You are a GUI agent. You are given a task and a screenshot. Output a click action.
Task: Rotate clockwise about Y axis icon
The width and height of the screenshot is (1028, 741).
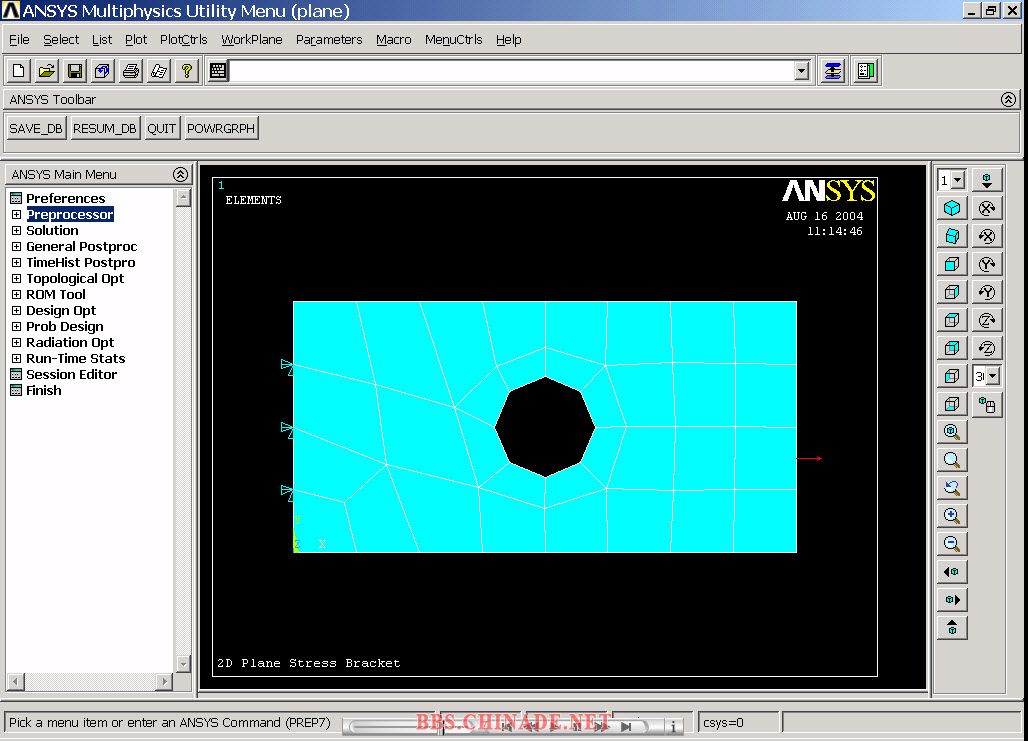pyautogui.click(x=987, y=264)
